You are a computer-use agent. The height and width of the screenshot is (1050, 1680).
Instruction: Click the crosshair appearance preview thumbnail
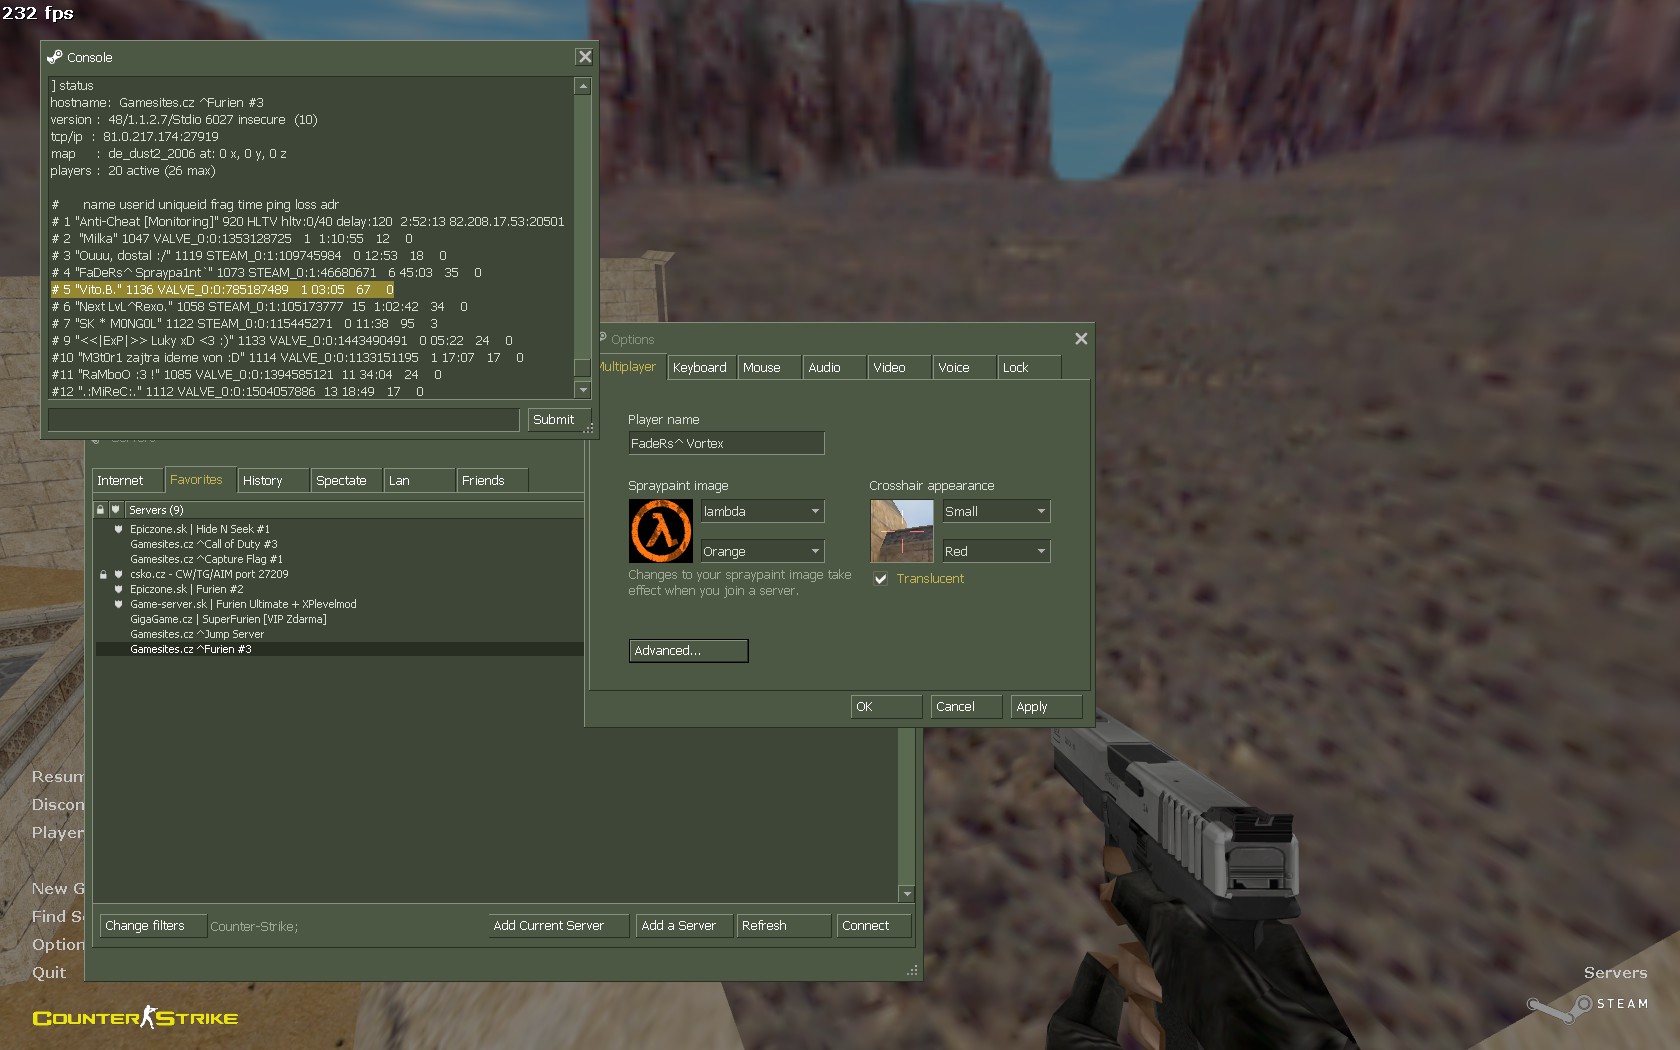pos(901,531)
